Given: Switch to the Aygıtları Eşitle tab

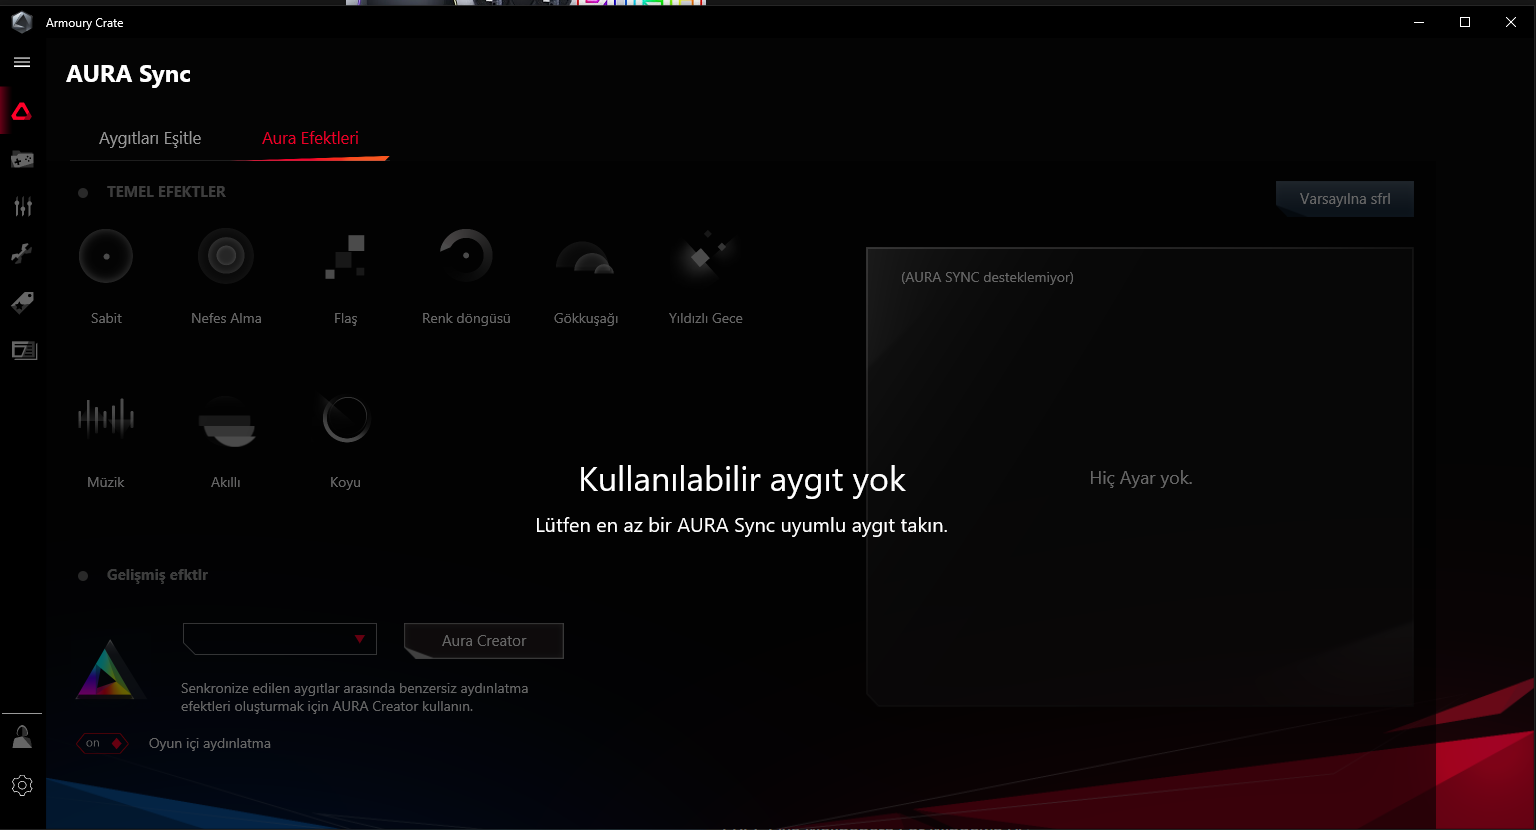Looking at the screenshot, I should (150, 138).
